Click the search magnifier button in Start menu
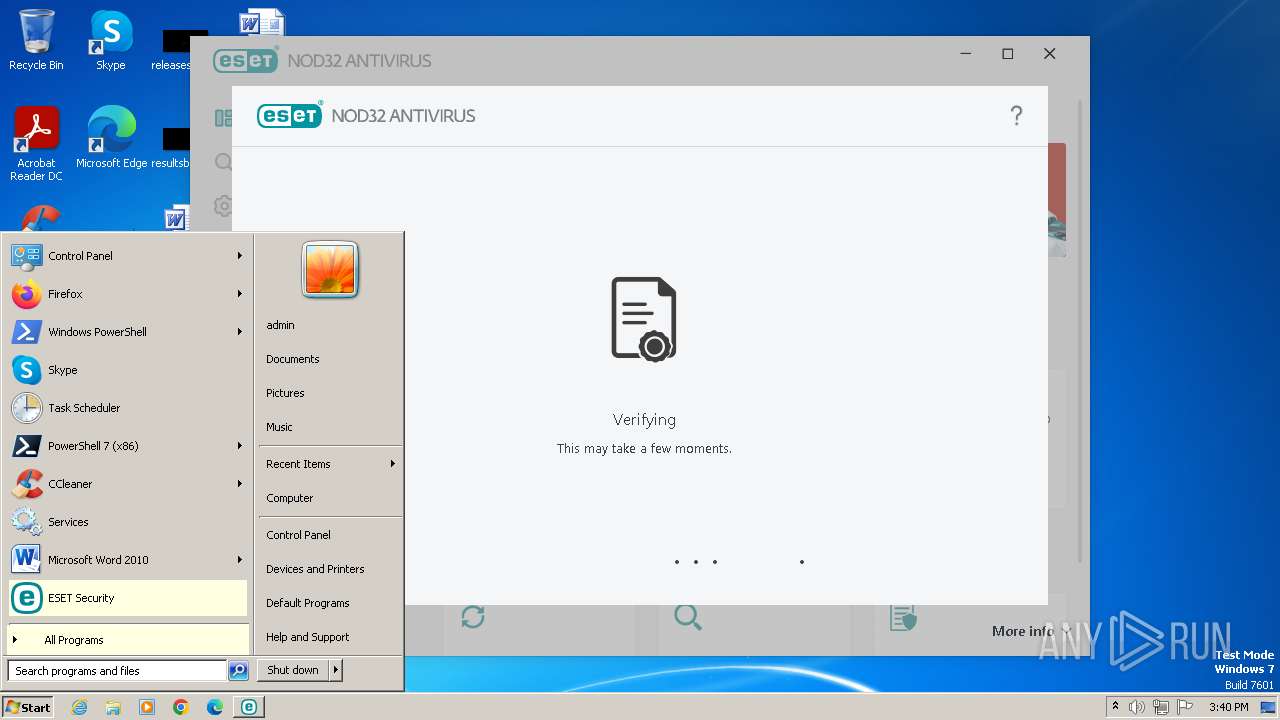Image resolution: width=1280 pixels, height=720 pixels. [x=238, y=671]
